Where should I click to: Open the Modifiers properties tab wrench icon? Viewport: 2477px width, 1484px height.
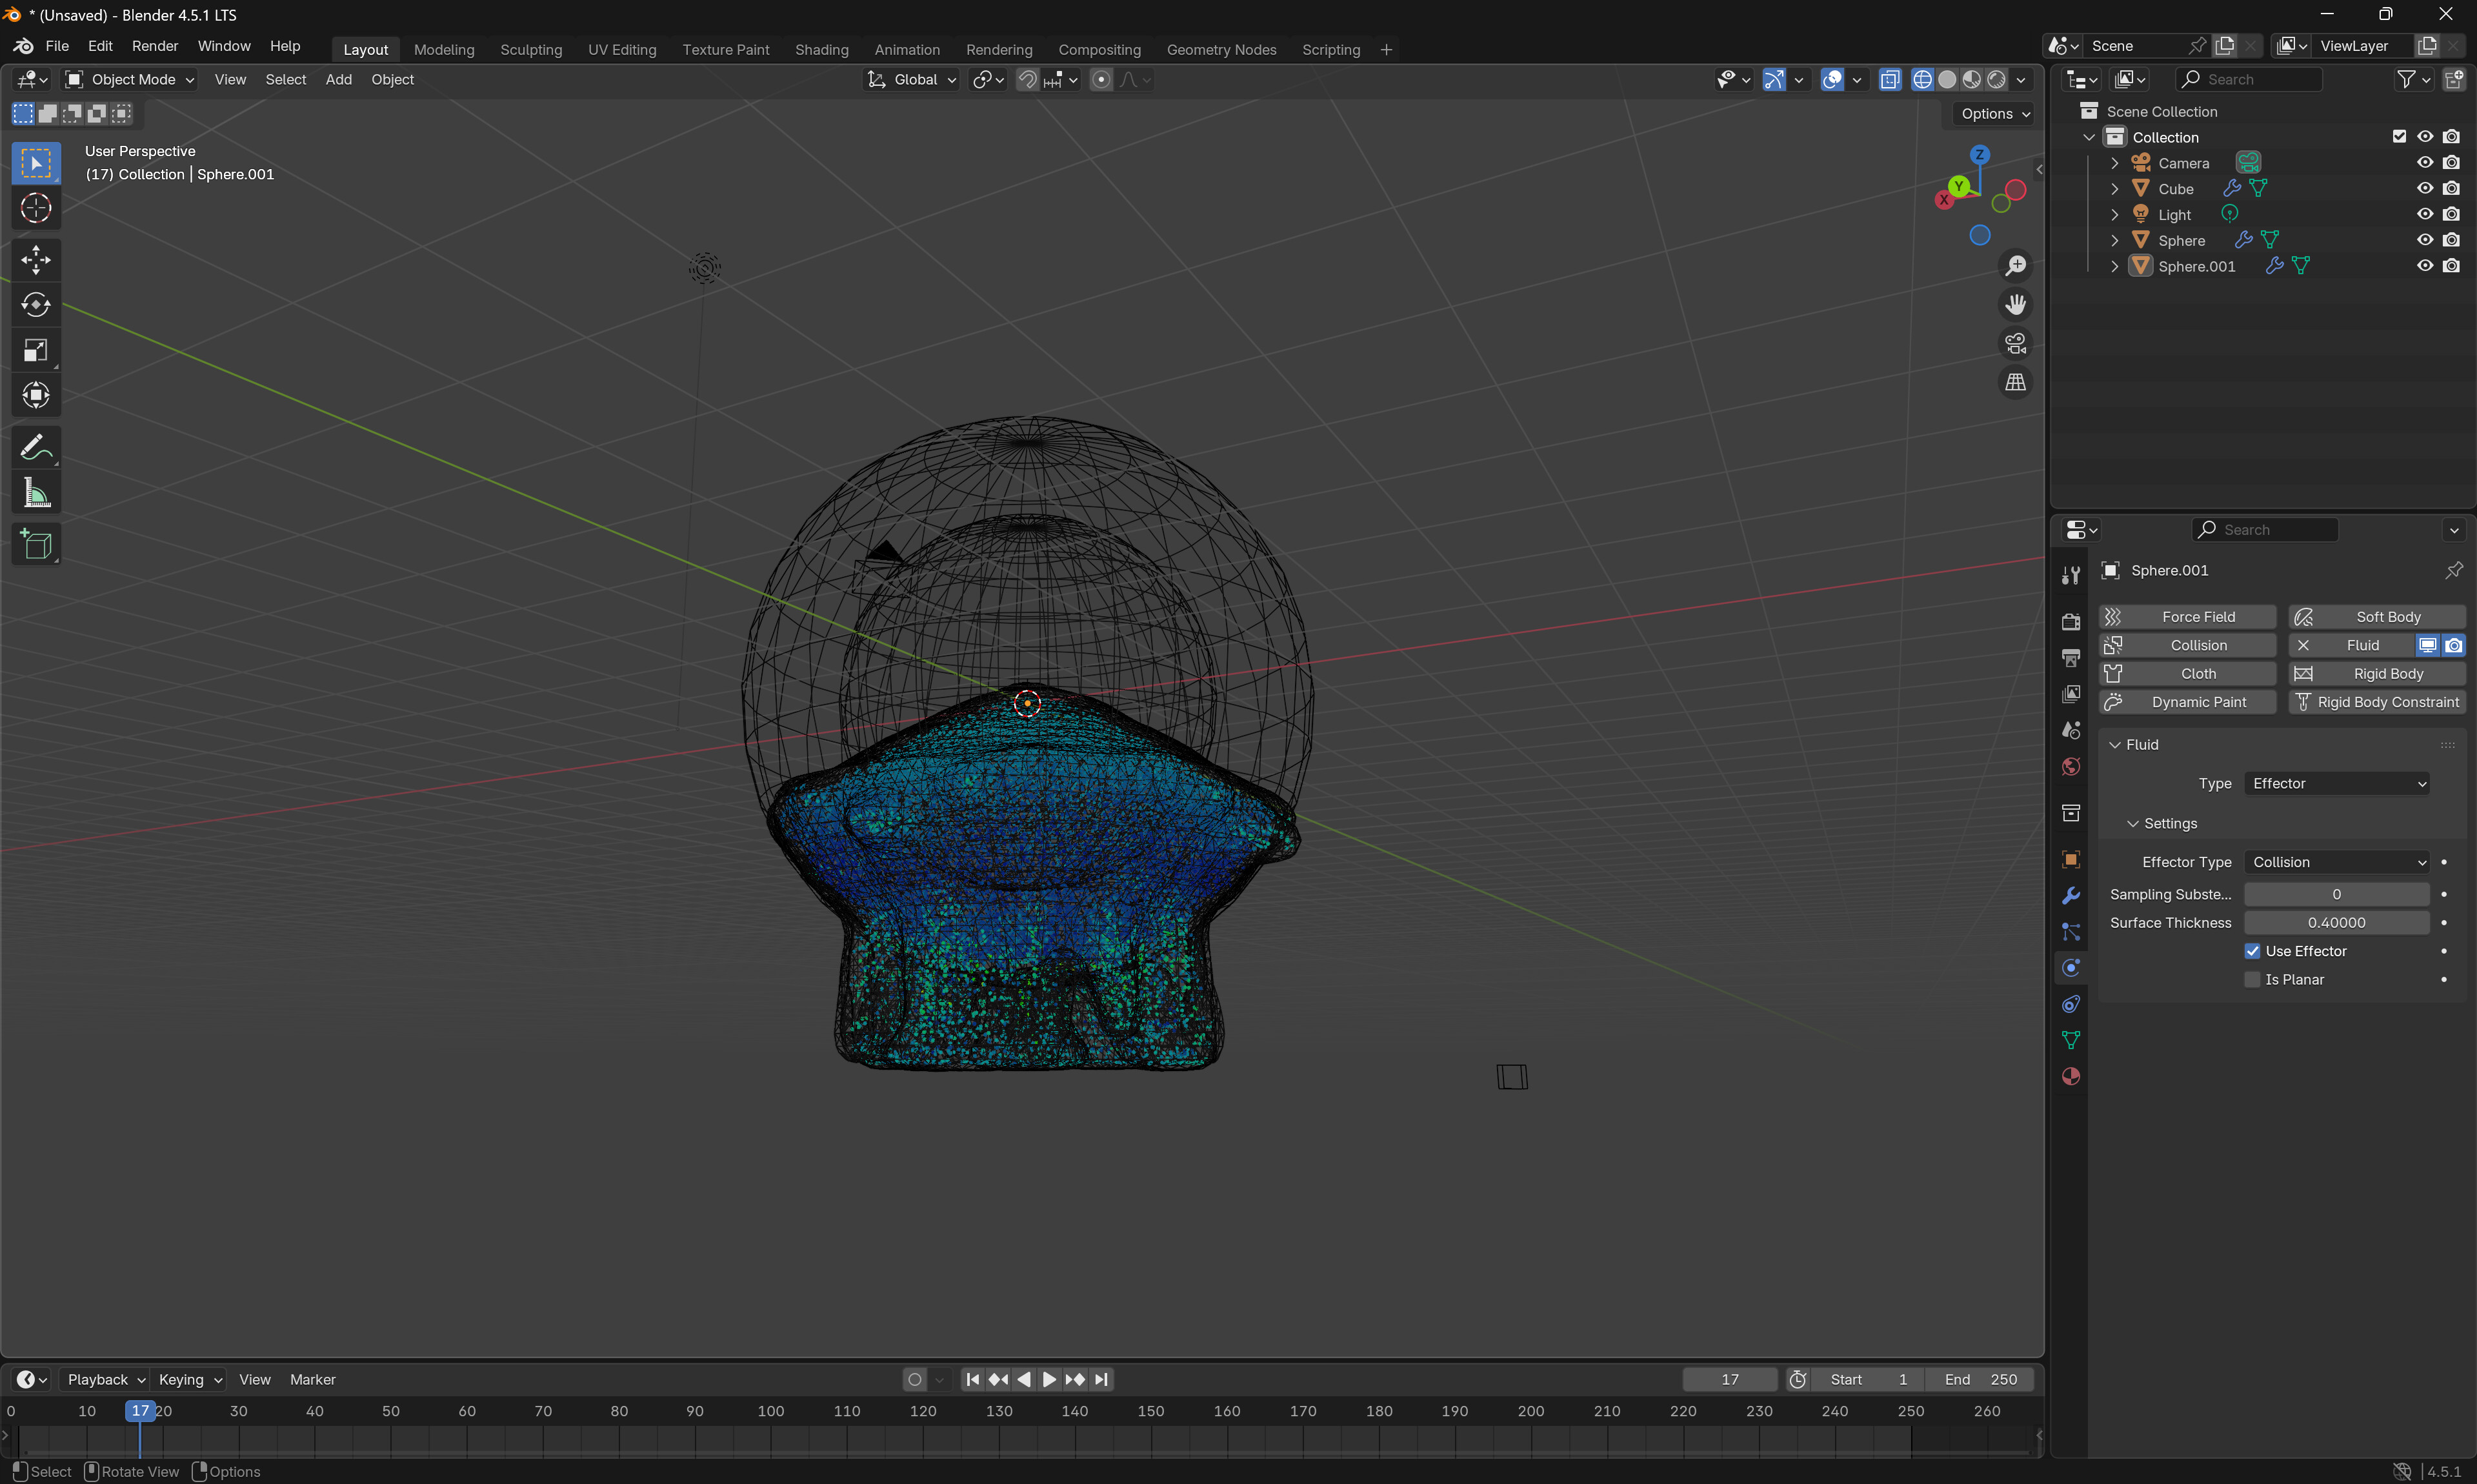(x=2070, y=895)
